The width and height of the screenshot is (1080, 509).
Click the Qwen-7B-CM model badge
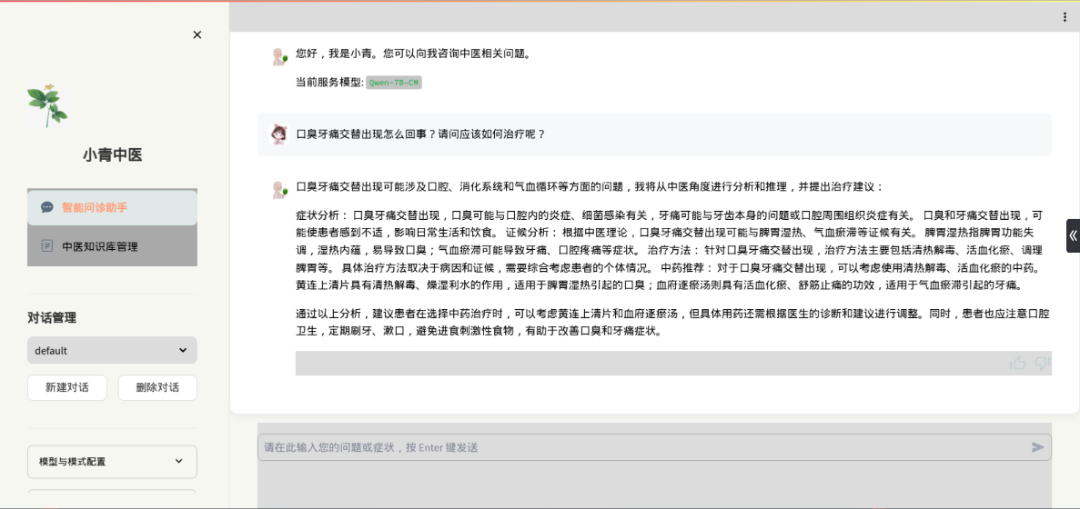pos(393,82)
